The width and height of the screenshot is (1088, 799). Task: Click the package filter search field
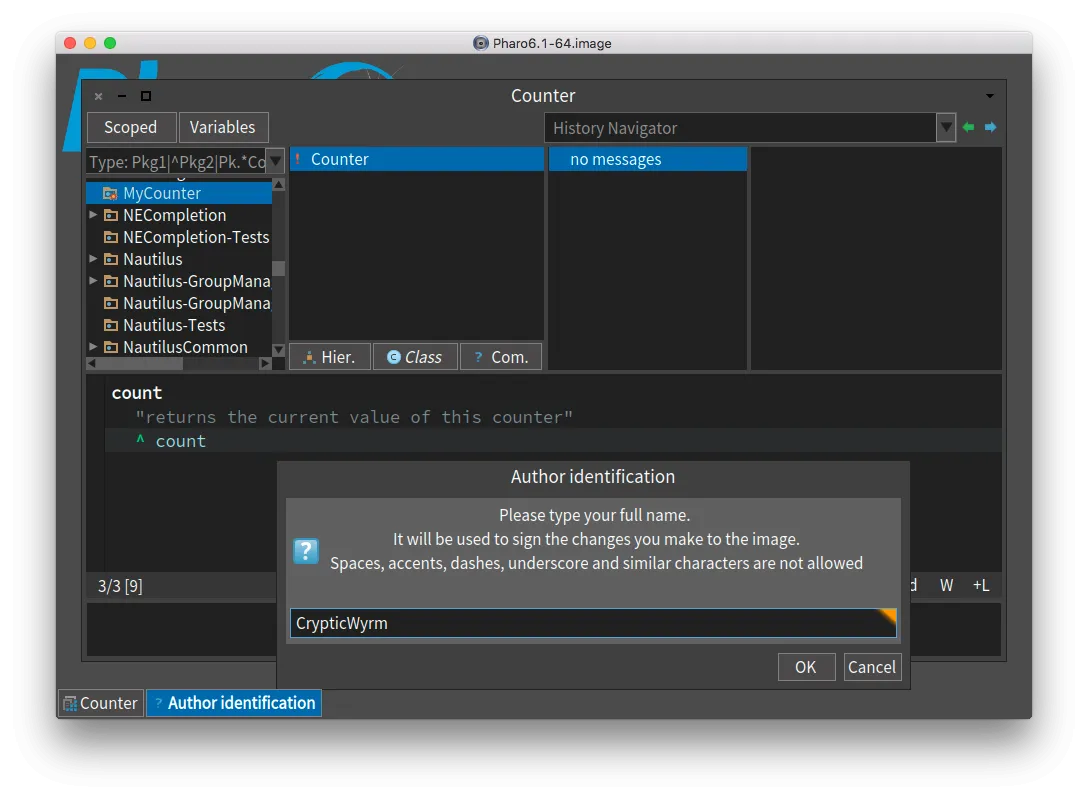[178, 162]
